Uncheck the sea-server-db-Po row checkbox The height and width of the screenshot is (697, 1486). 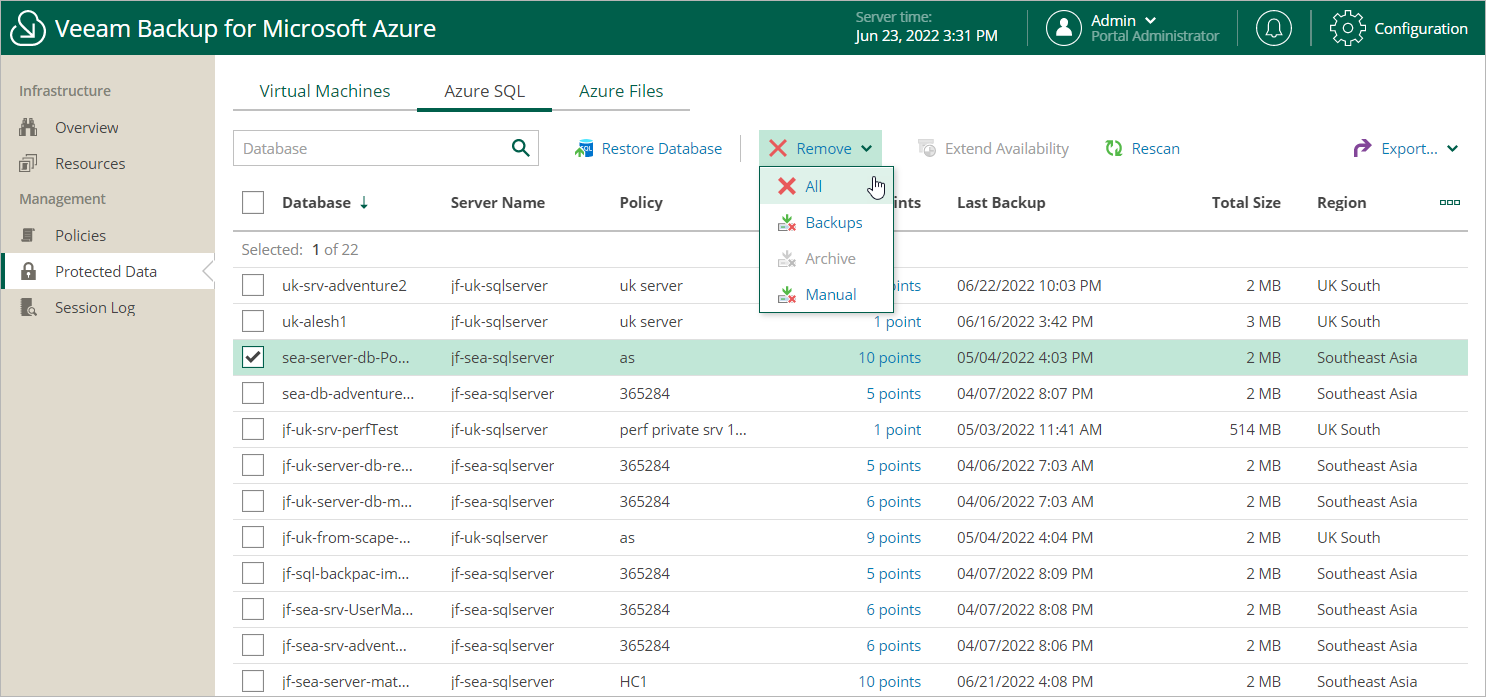click(253, 358)
